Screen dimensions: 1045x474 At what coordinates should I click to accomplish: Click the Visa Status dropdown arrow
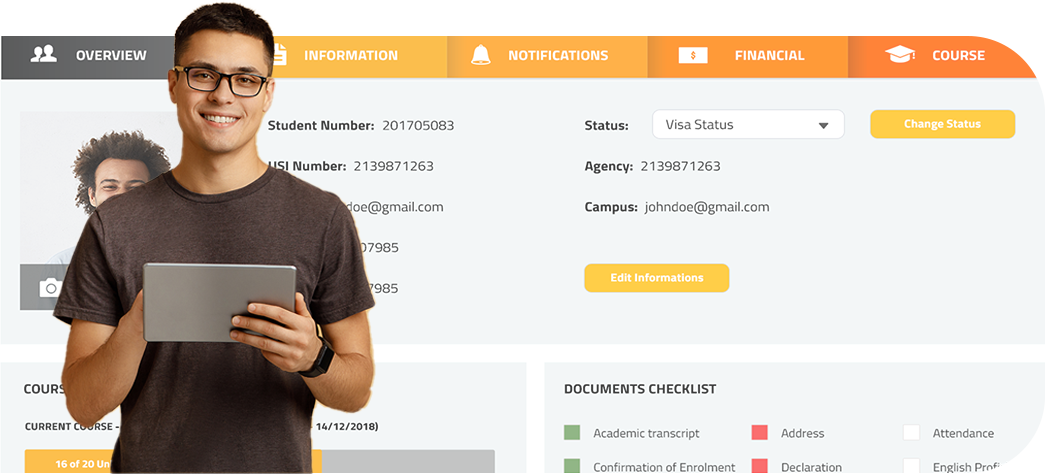(x=823, y=125)
